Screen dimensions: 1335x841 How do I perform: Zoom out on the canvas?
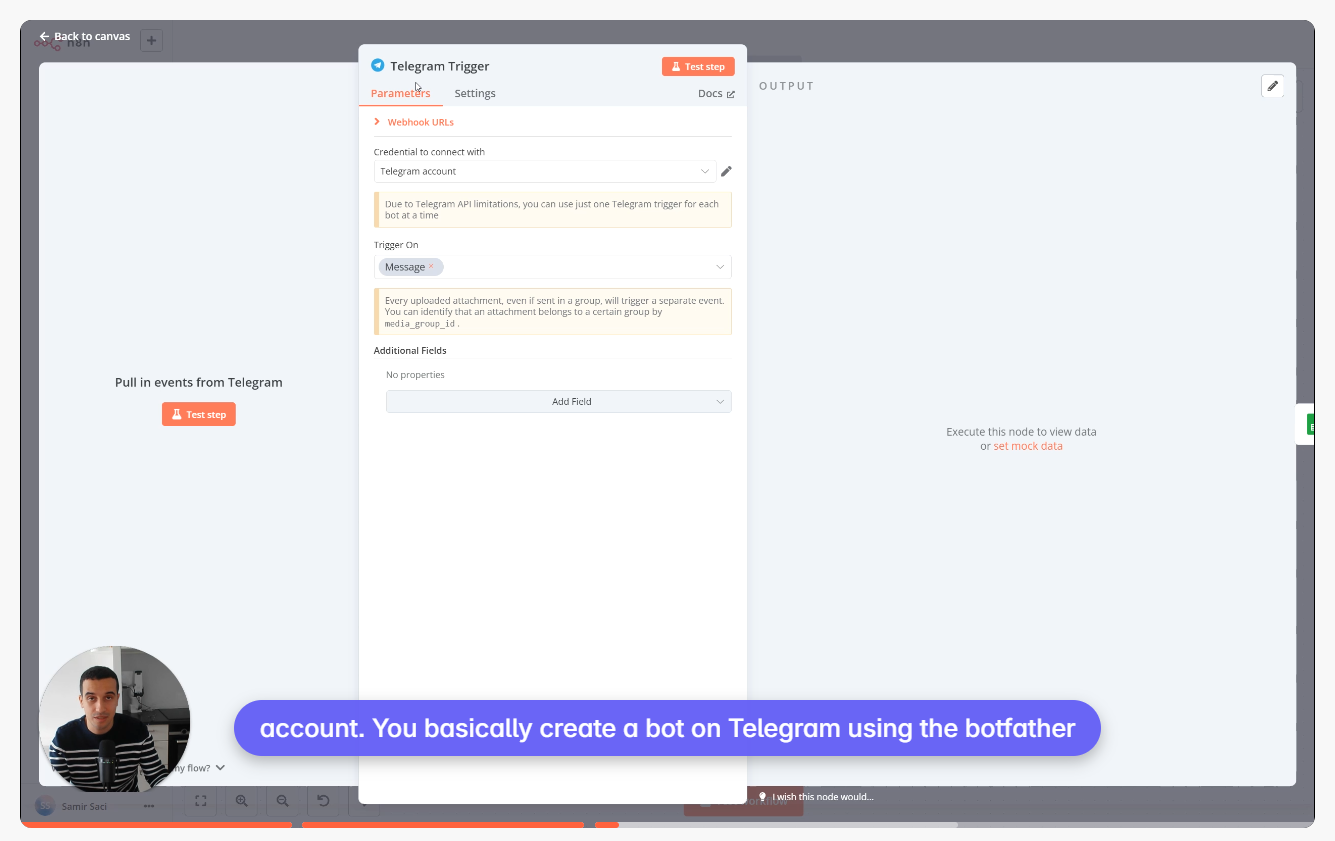(x=283, y=801)
